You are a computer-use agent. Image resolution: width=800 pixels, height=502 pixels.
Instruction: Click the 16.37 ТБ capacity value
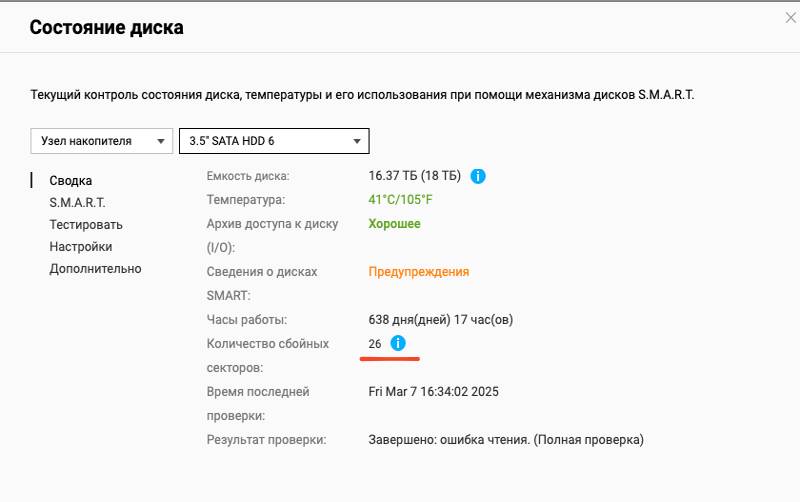coord(415,176)
